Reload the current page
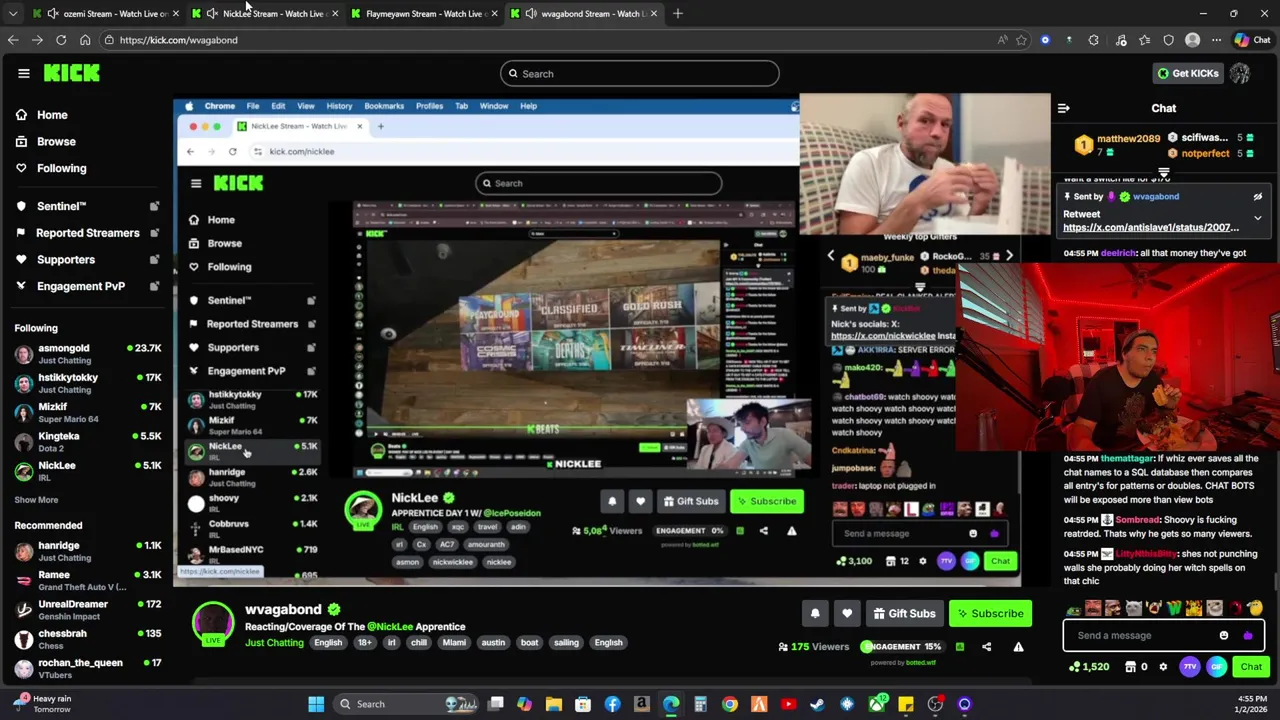Image resolution: width=1280 pixels, height=720 pixels. (61, 40)
